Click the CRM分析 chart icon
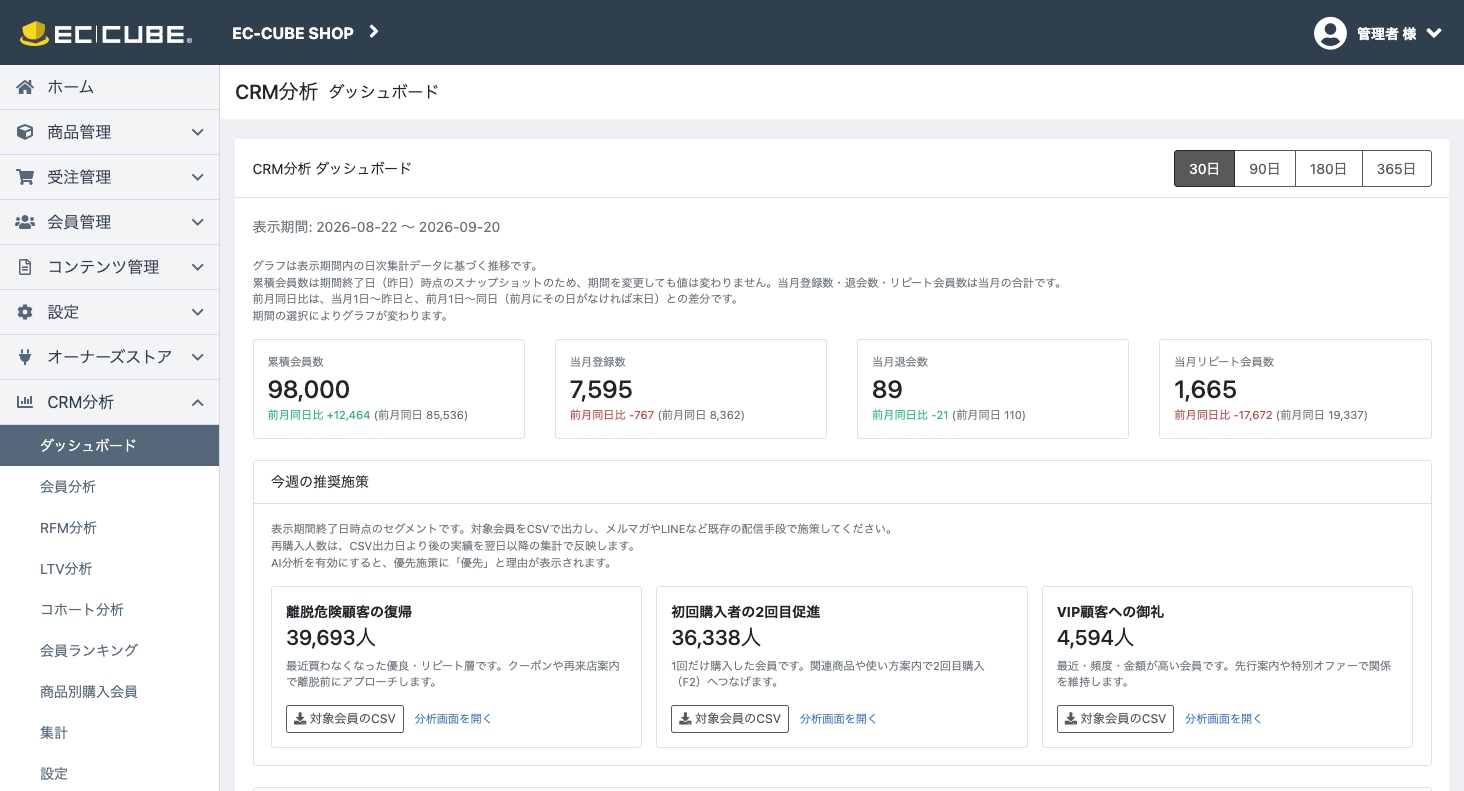 (25, 402)
